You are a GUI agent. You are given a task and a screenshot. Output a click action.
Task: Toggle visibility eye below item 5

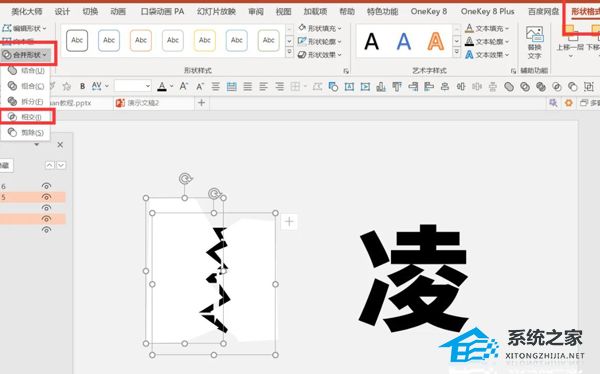pos(46,208)
